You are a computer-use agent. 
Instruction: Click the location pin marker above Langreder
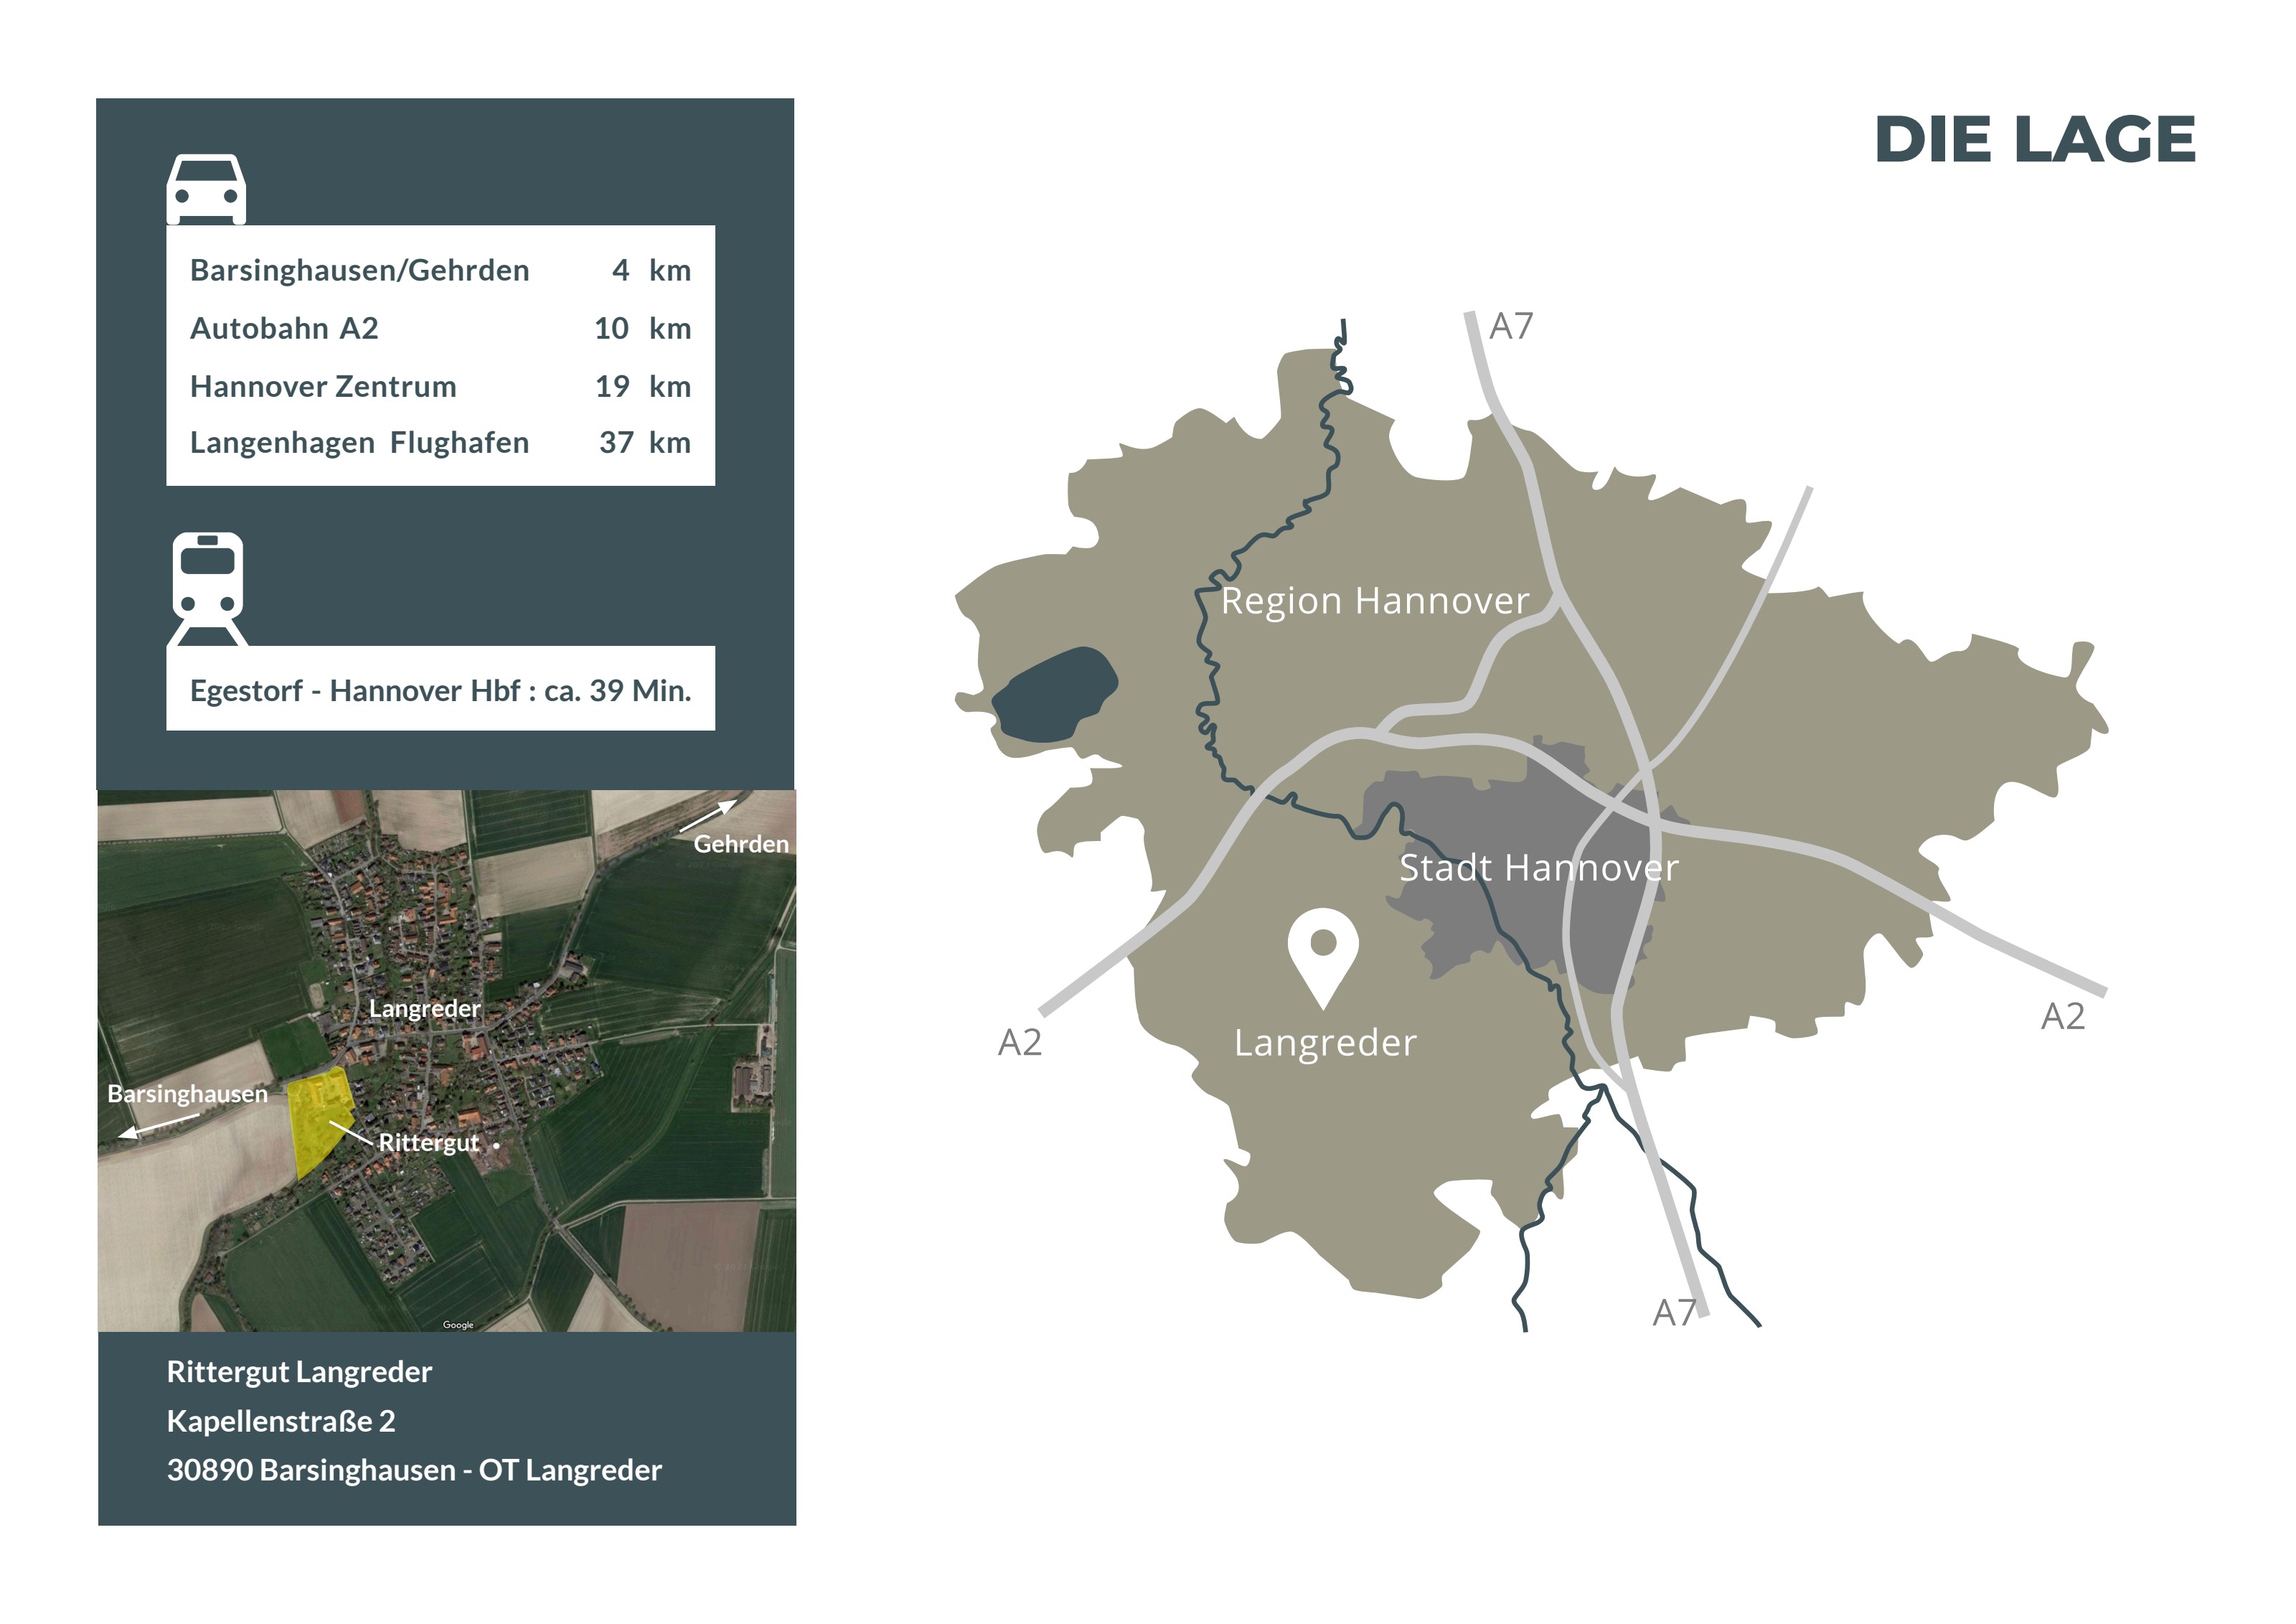coord(1322,958)
